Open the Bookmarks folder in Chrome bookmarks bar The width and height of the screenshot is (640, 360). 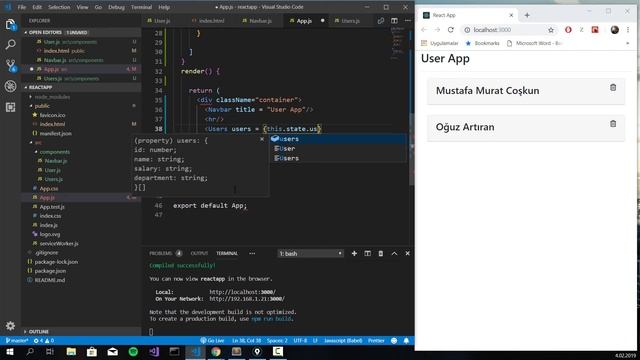coord(482,43)
